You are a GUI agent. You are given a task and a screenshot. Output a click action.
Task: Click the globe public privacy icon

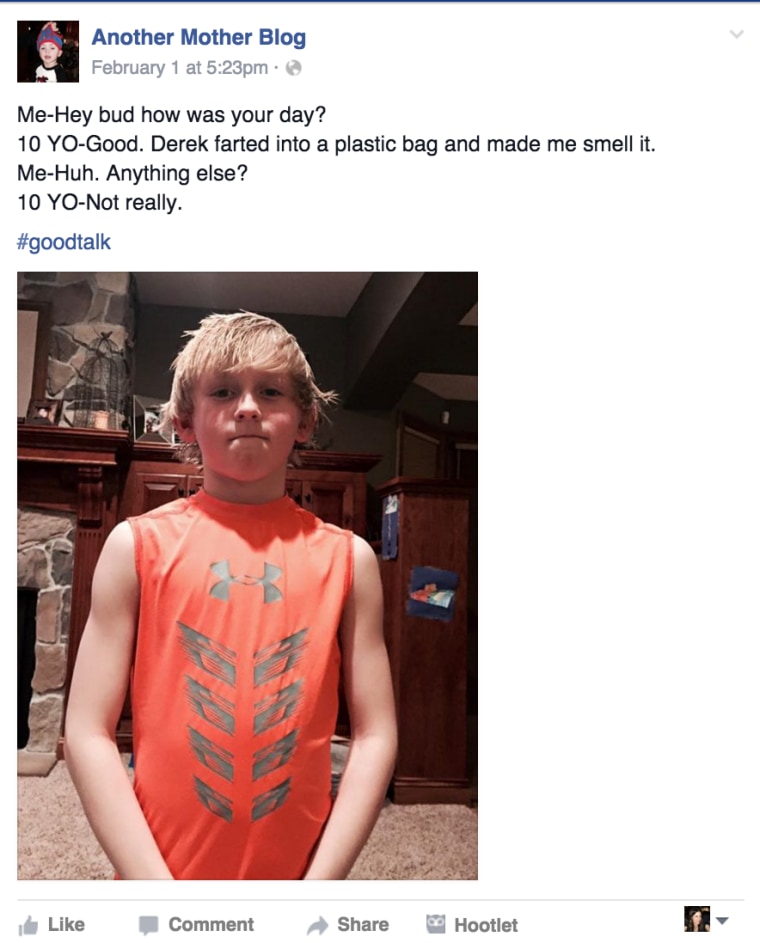coord(293,68)
